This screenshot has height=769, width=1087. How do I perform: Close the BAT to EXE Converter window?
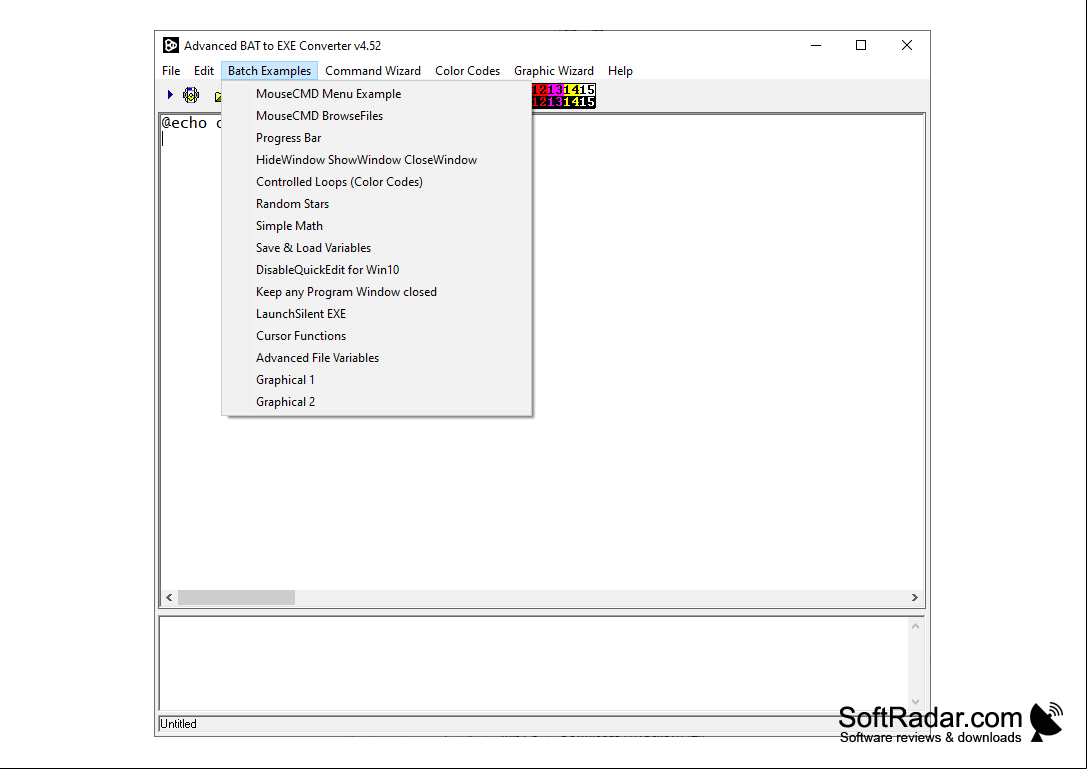907,45
